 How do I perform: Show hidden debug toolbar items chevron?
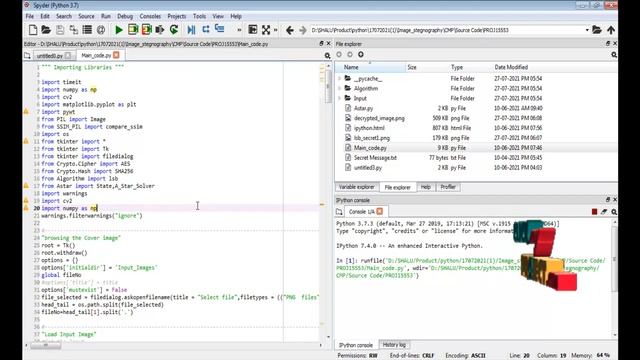(x=239, y=30)
